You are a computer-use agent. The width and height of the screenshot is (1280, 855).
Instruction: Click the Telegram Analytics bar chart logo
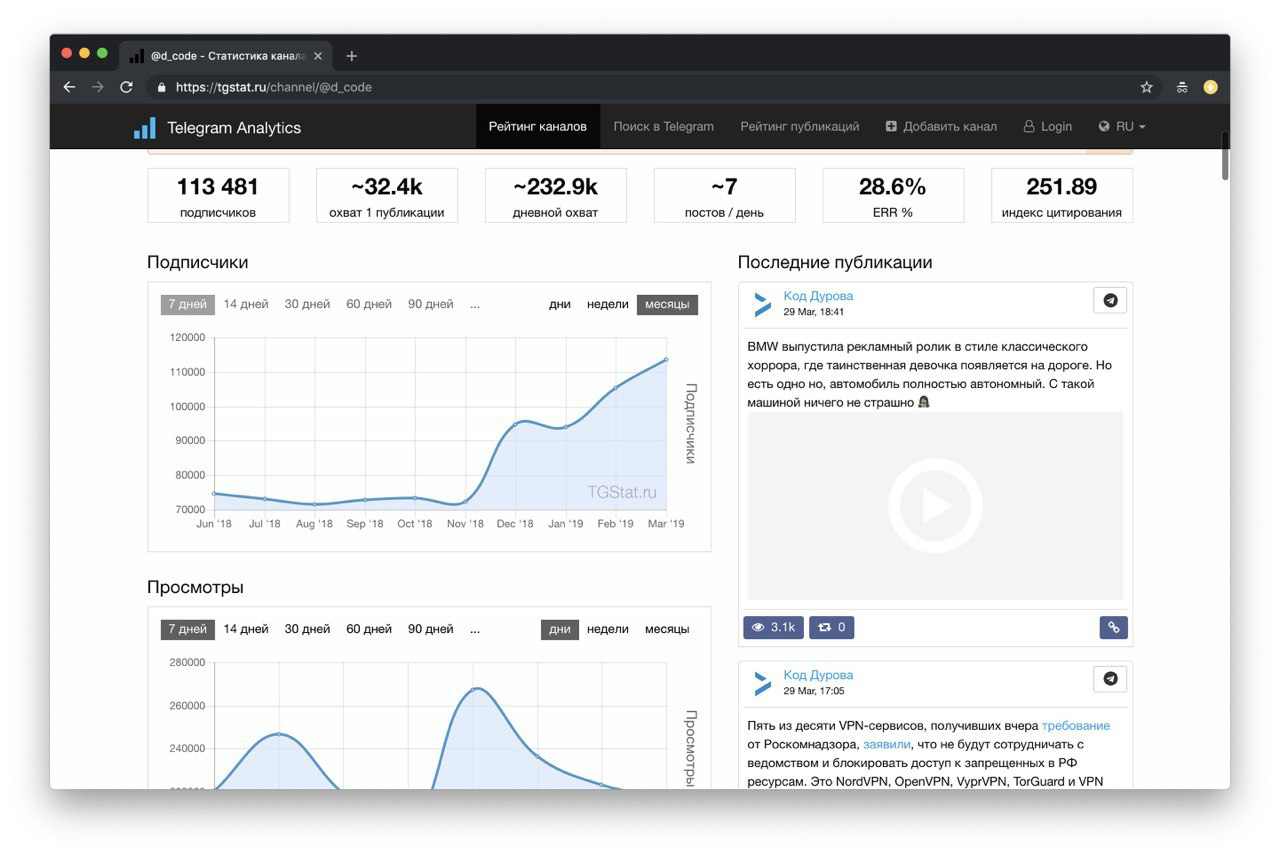(x=145, y=127)
